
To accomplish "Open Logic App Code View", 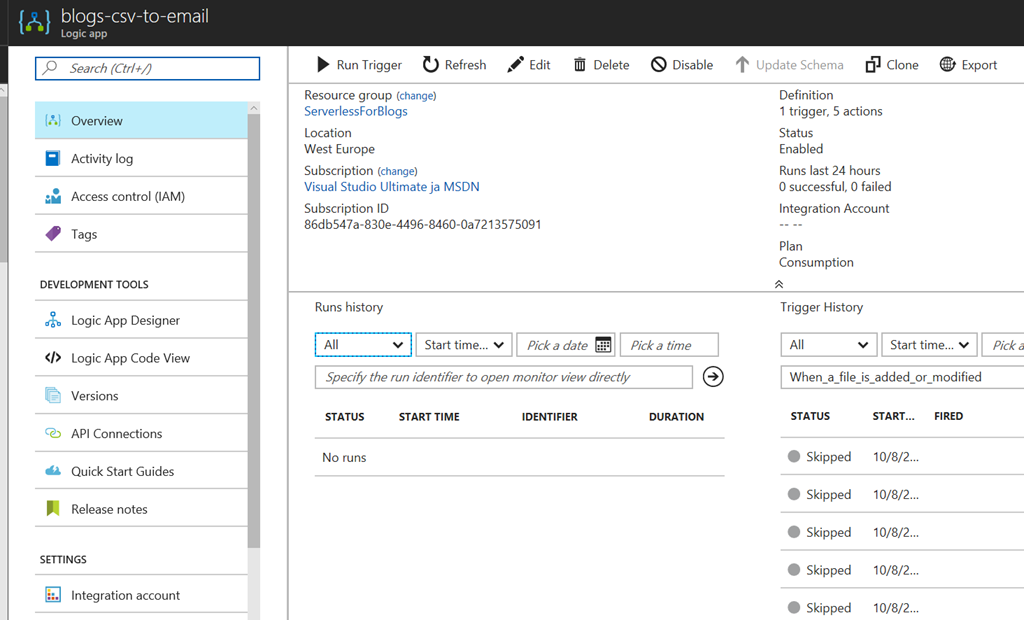I will pyautogui.click(x=130, y=358).
